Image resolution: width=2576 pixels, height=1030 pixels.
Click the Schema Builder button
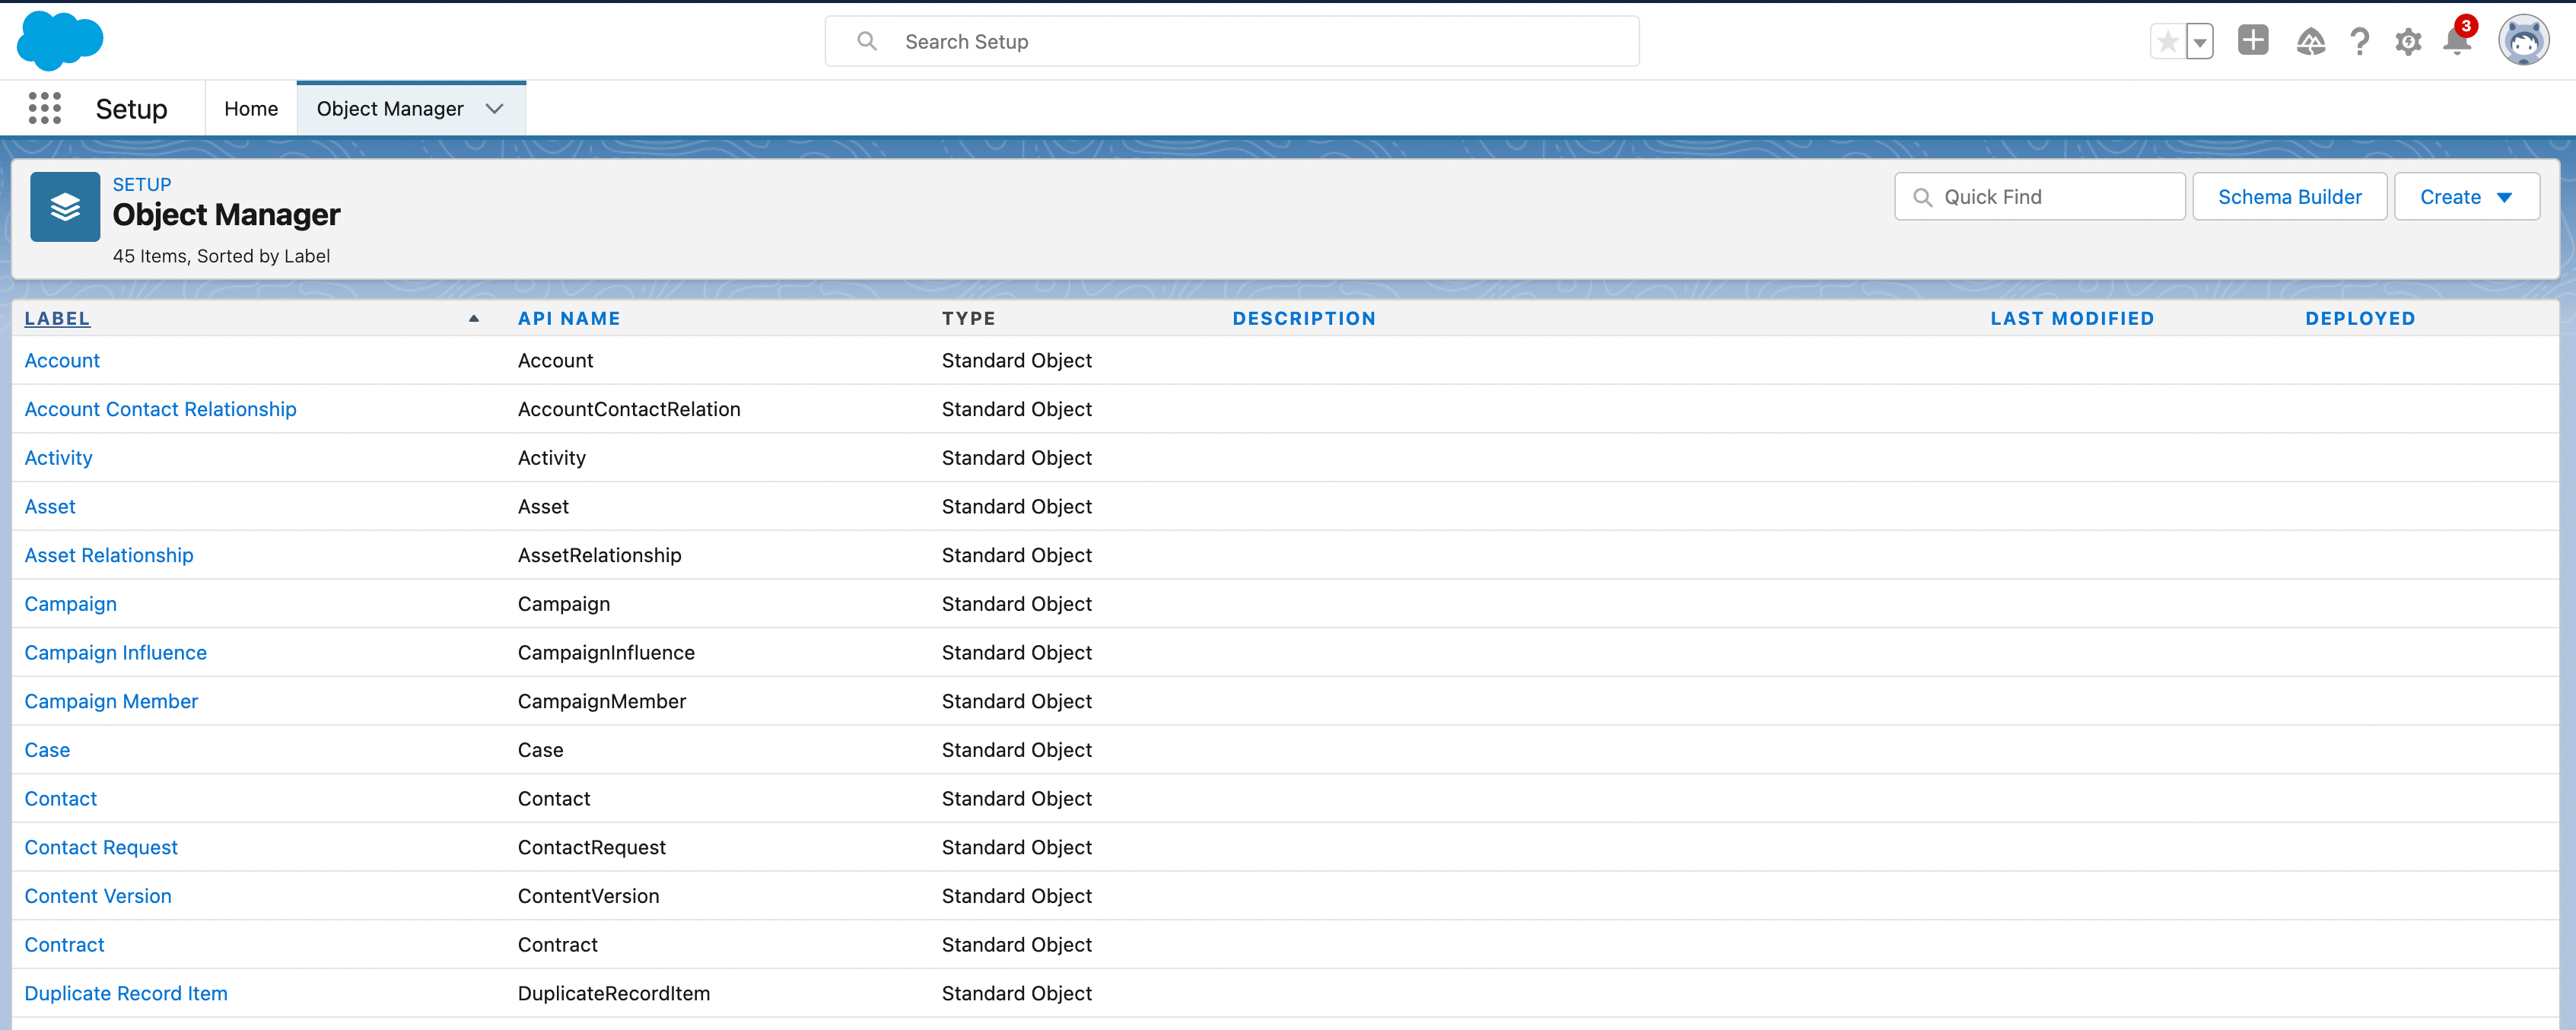(x=2289, y=197)
